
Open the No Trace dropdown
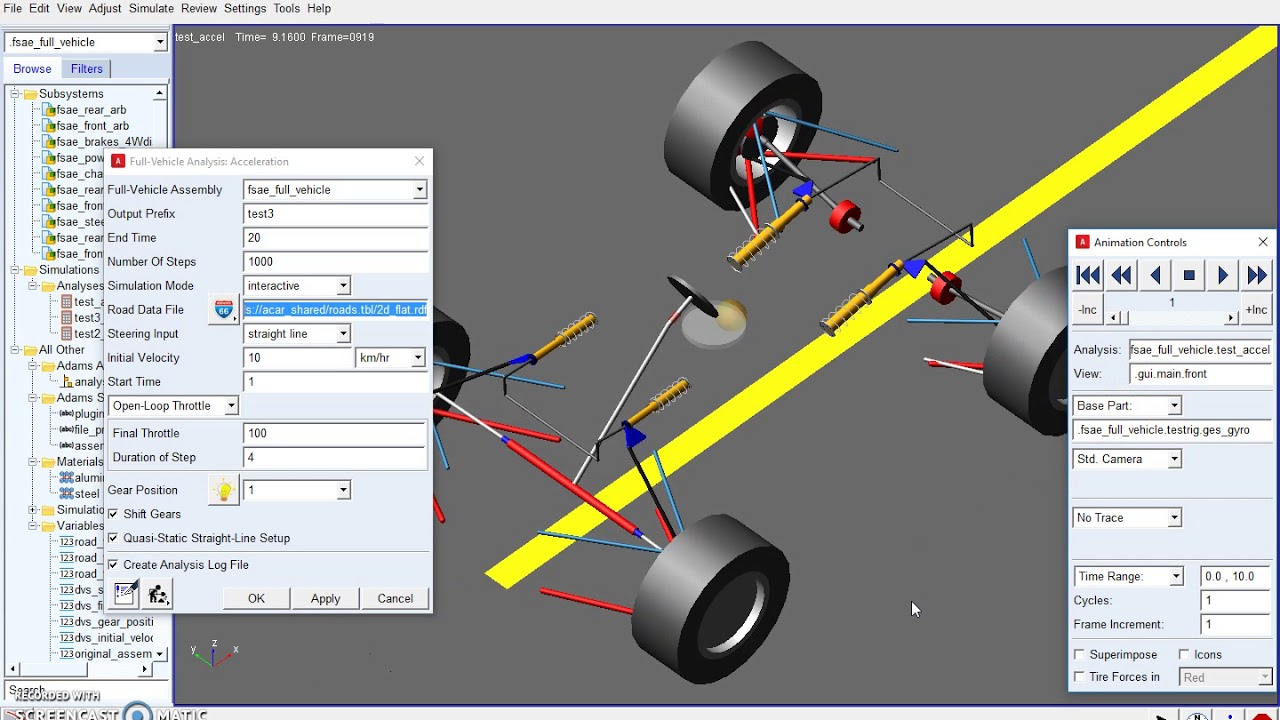click(1174, 518)
